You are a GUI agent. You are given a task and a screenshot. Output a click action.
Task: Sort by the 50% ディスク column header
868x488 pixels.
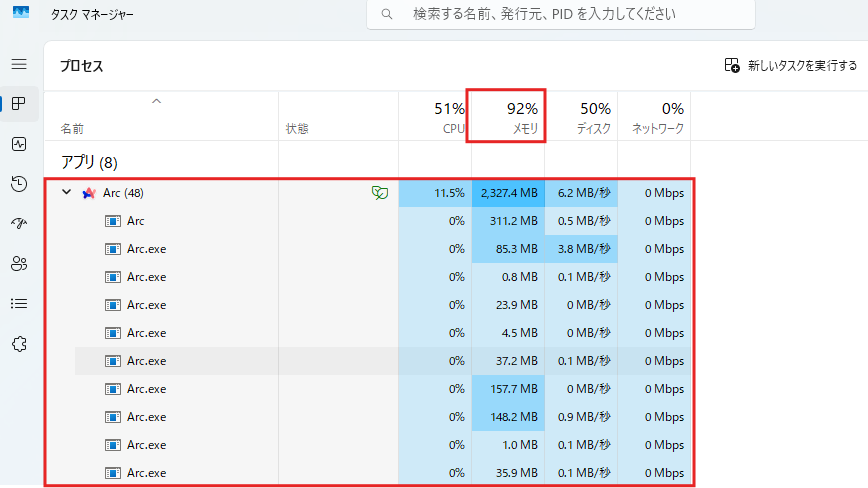coord(581,116)
